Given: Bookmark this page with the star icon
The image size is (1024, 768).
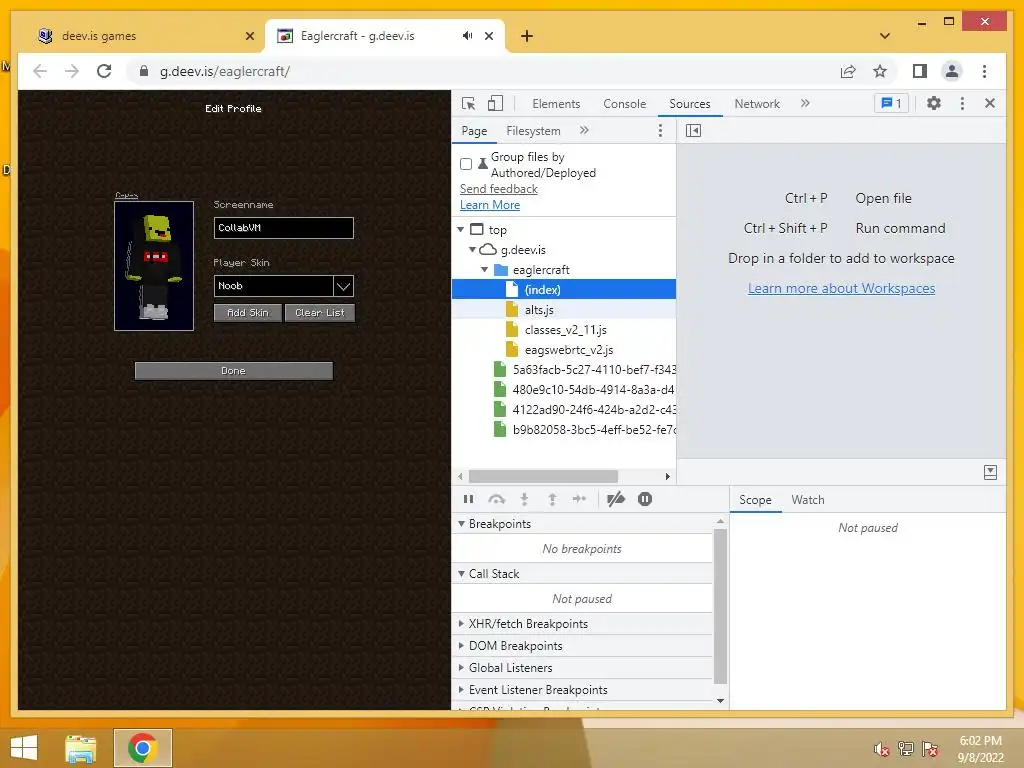Looking at the screenshot, I should pyautogui.click(x=880, y=71).
